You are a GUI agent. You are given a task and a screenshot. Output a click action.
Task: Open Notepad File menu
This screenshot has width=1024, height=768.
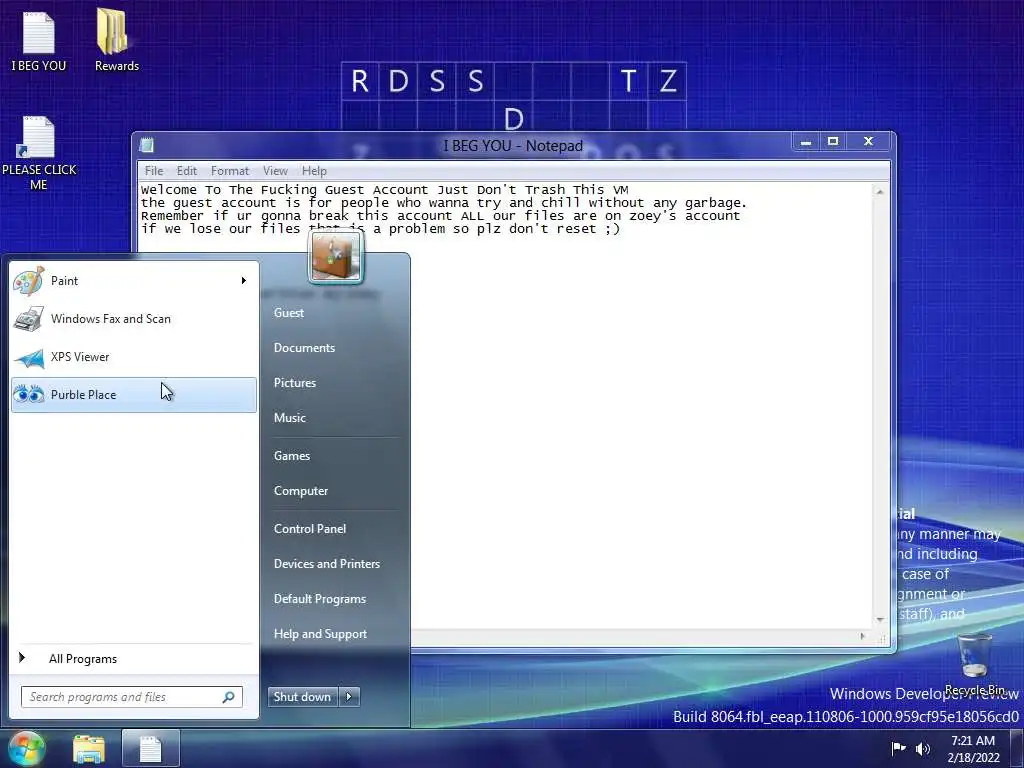[154, 170]
